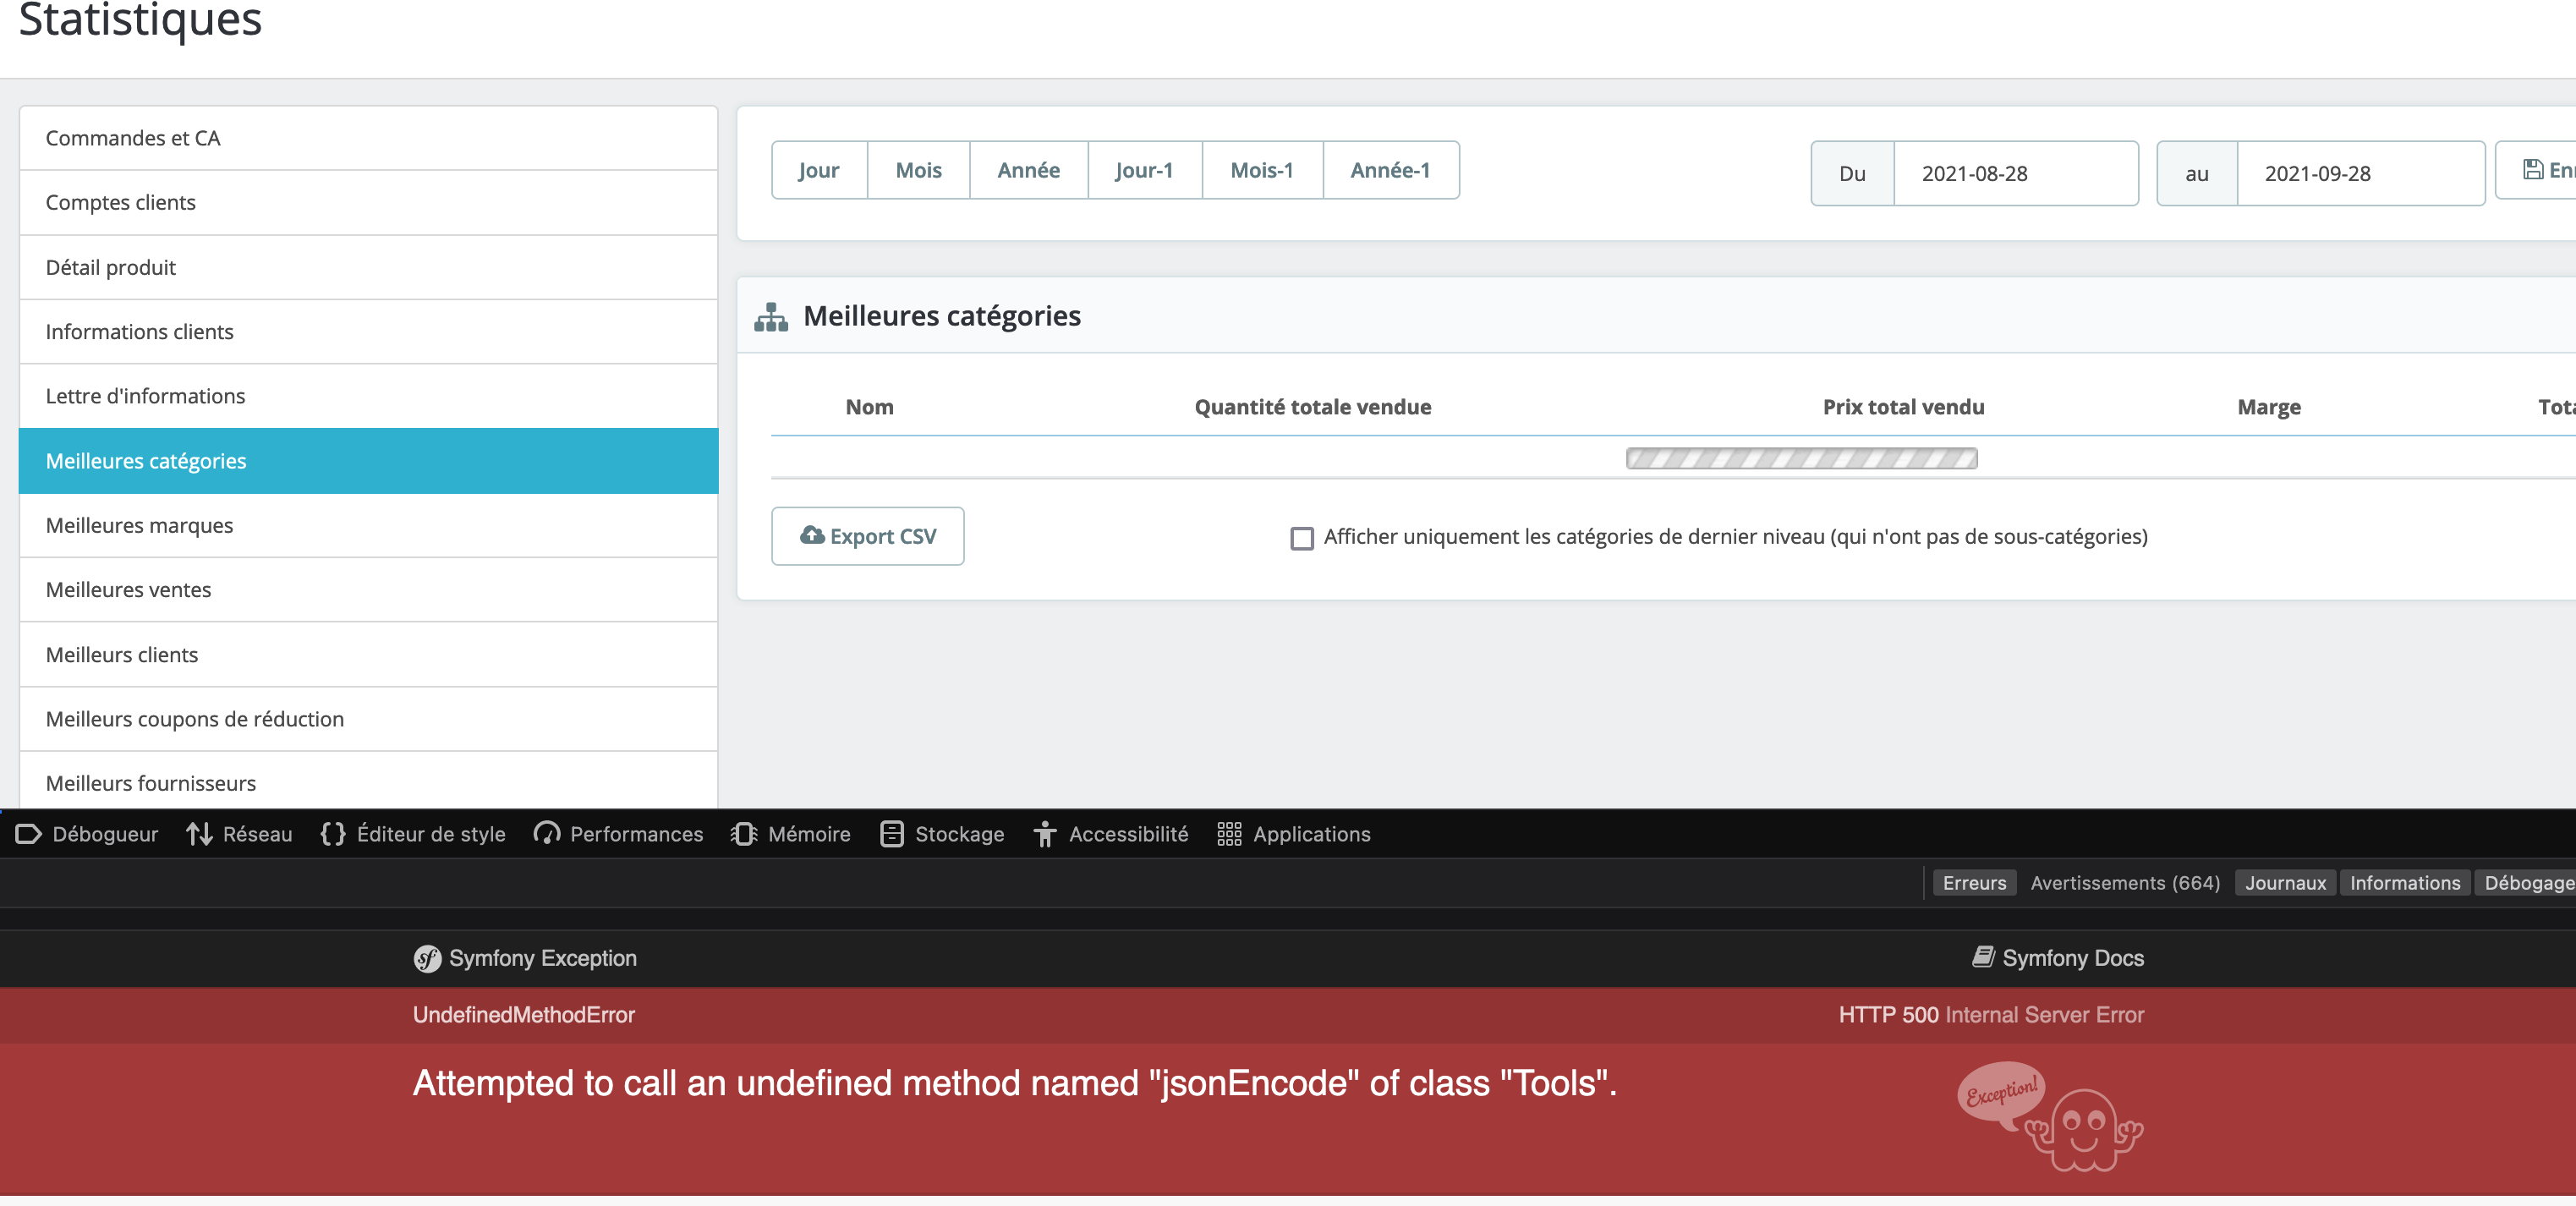Select Commandes et CA in sidebar
The height and width of the screenshot is (1206, 2576).
click(x=133, y=138)
